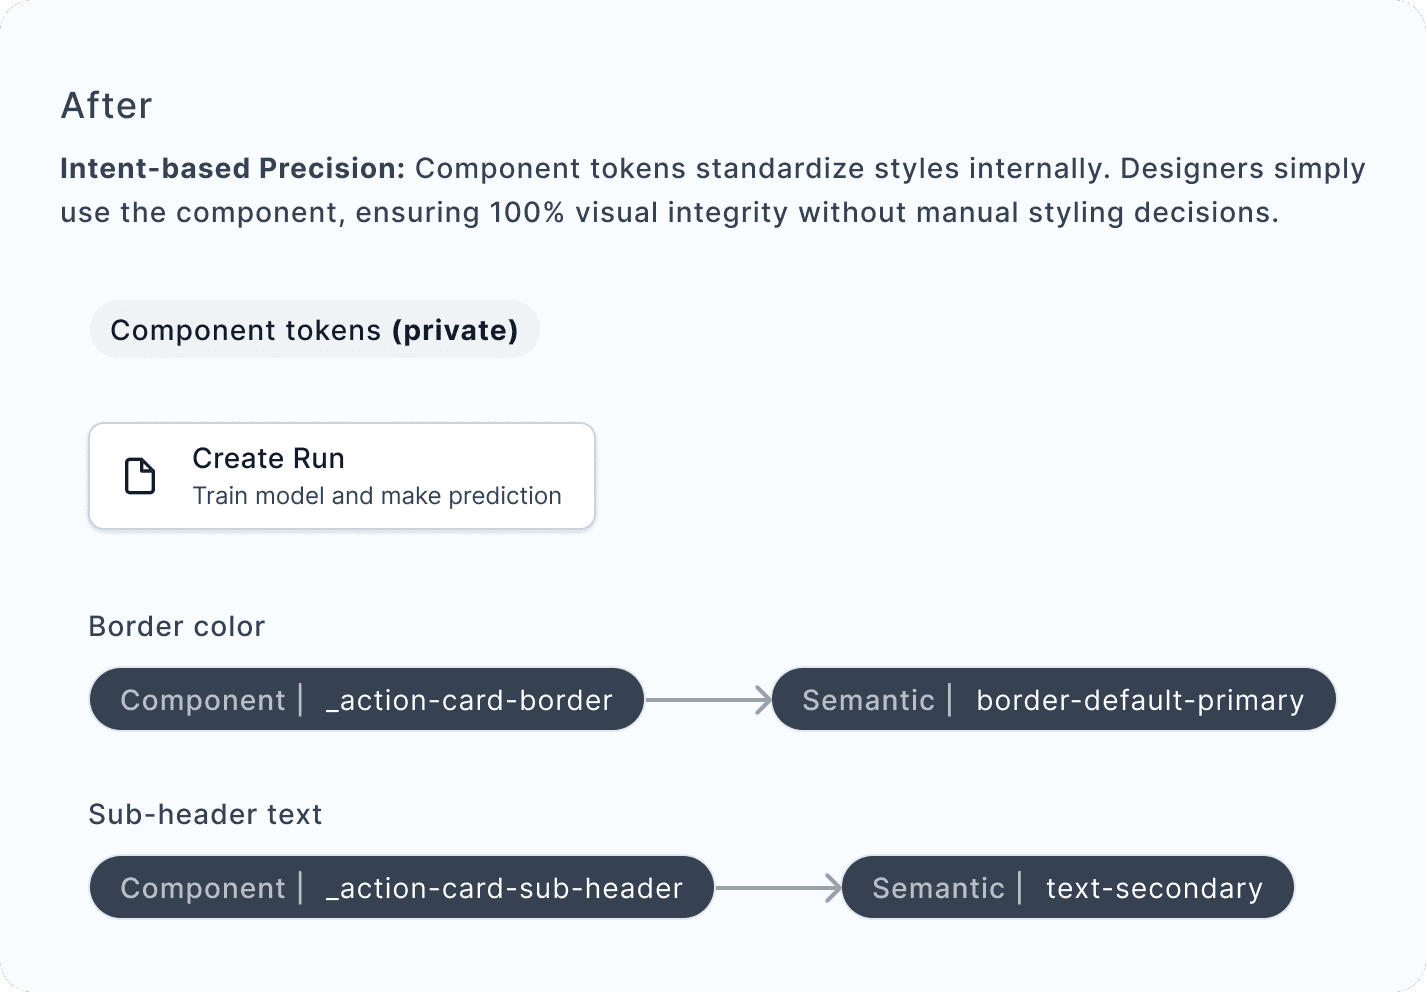The width and height of the screenshot is (1426, 992).
Task: Click the "Train model and make prediction" subtext
Action: 377,496
